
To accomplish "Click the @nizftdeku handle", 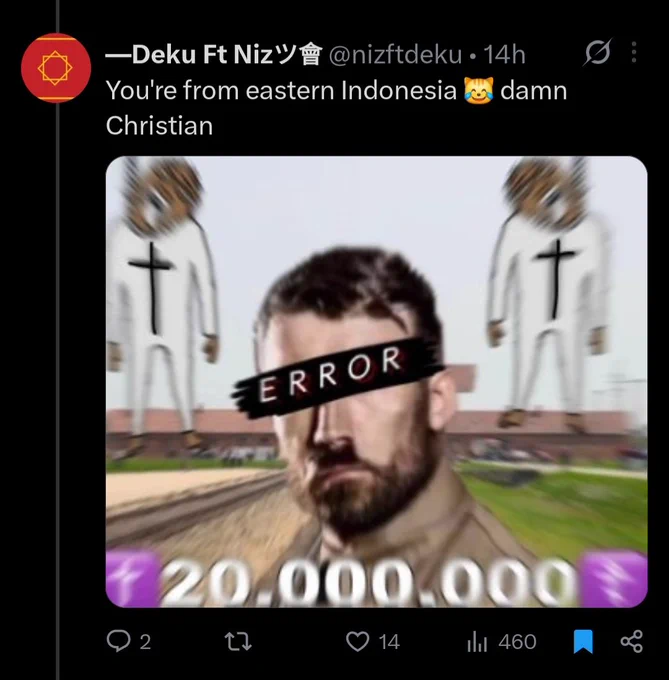I will pyautogui.click(x=395, y=55).
